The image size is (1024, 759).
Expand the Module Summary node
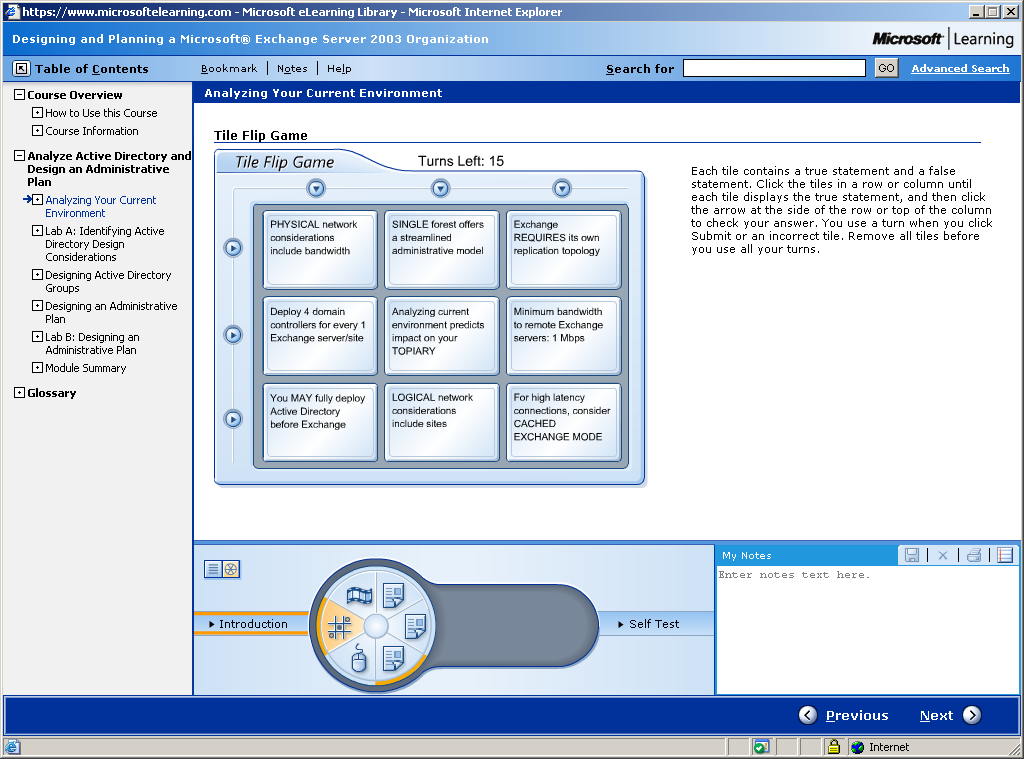click(x=37, y=368)
